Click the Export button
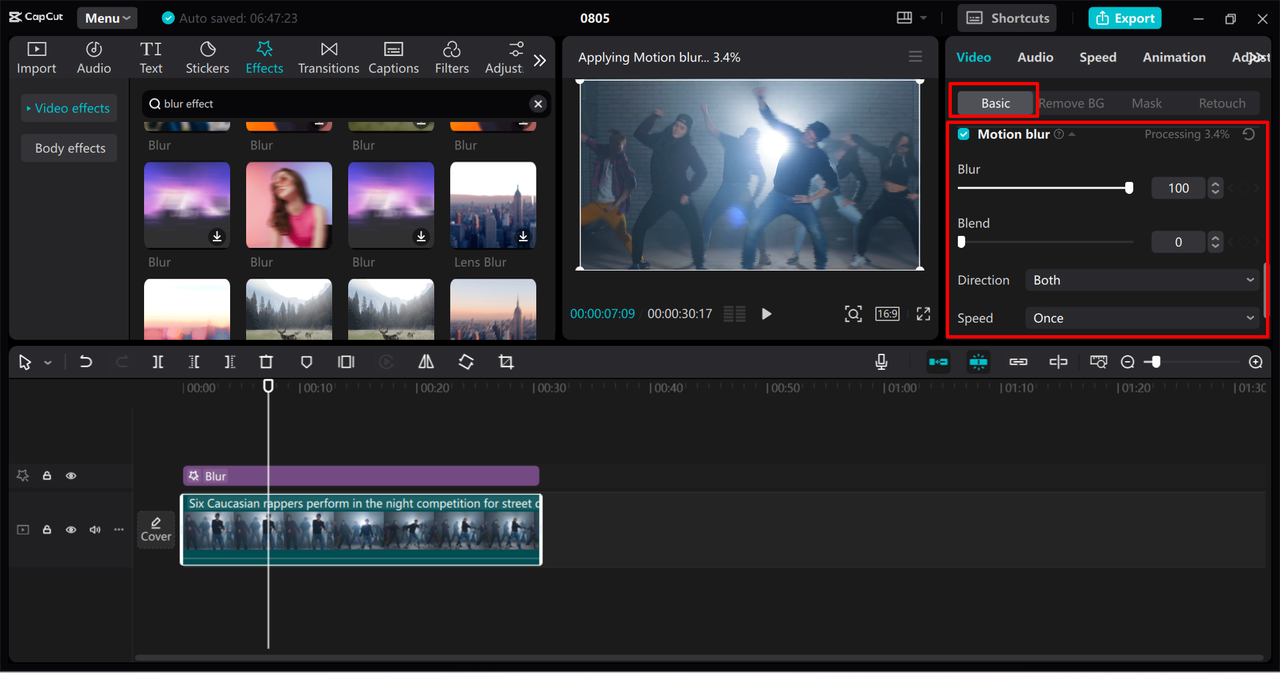Image resolution: width=1280 pixels, height=673 pixels. tap(1125, 18)
